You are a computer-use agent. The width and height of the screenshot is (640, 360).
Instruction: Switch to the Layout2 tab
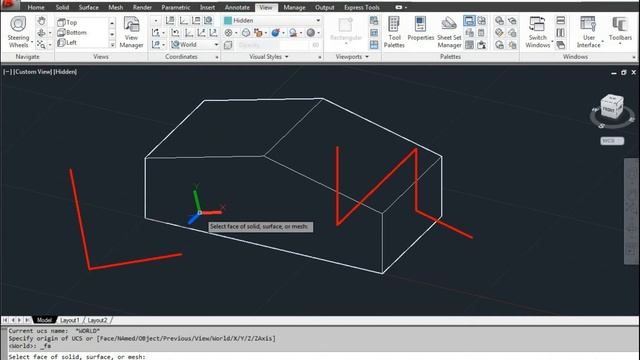[98, 320]
